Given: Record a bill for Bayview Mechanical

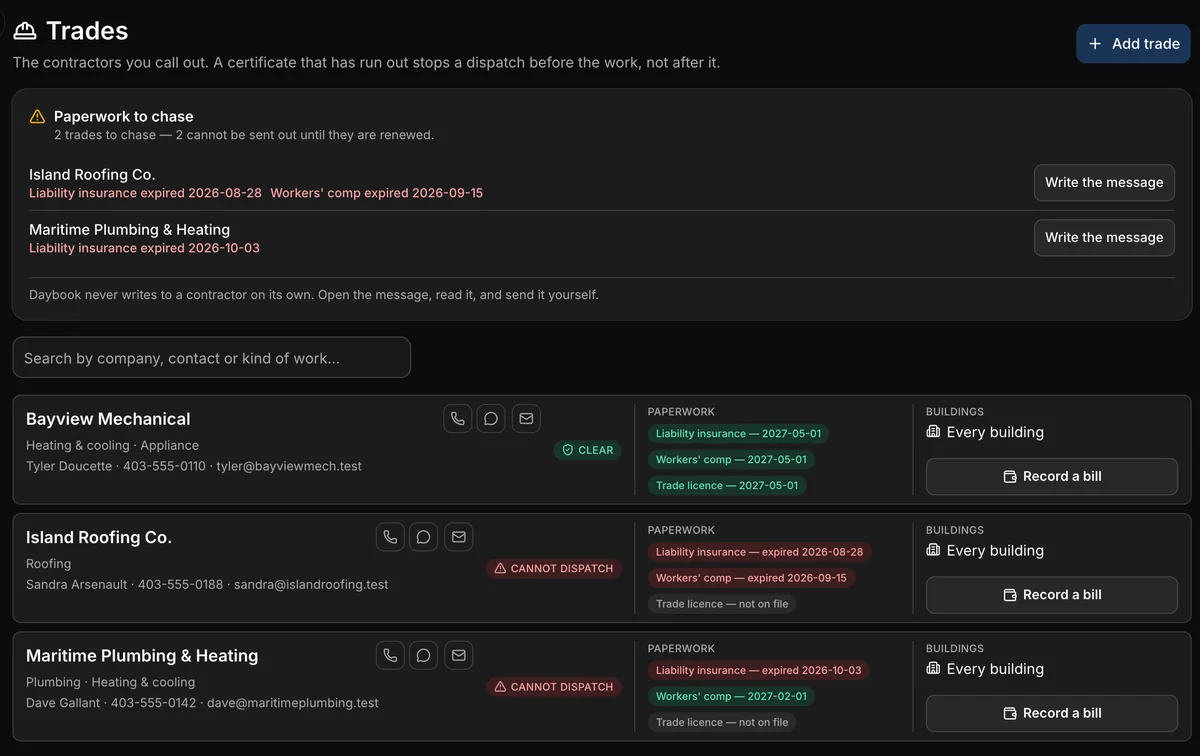Looking at the screenshot, I should coord(1052,477).
